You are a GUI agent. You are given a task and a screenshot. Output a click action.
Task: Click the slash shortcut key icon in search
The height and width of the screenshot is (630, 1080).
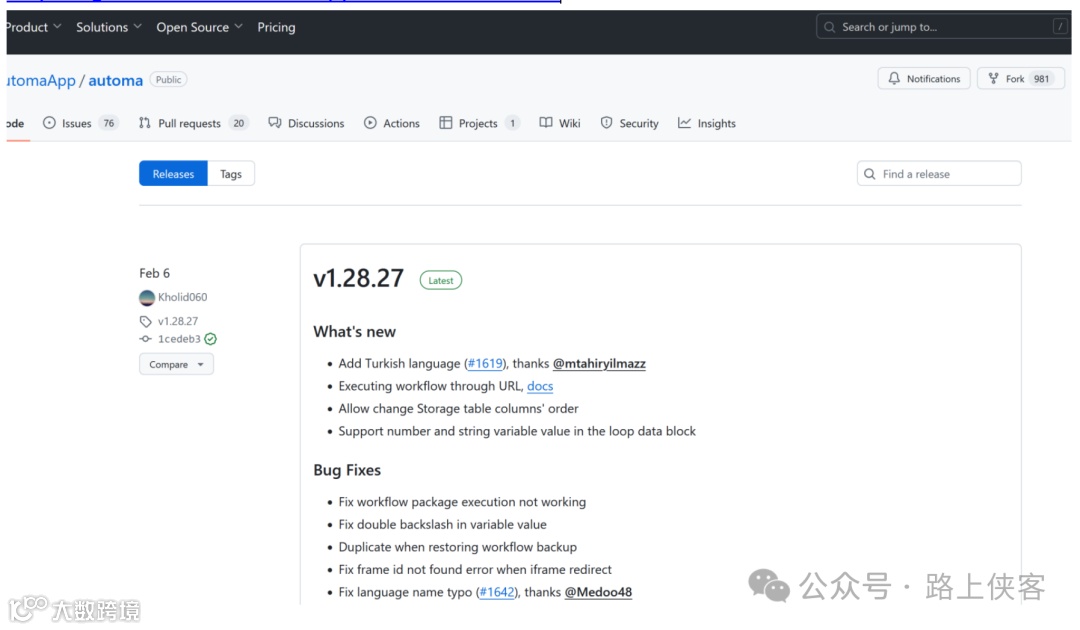(x=1059, y=27)
